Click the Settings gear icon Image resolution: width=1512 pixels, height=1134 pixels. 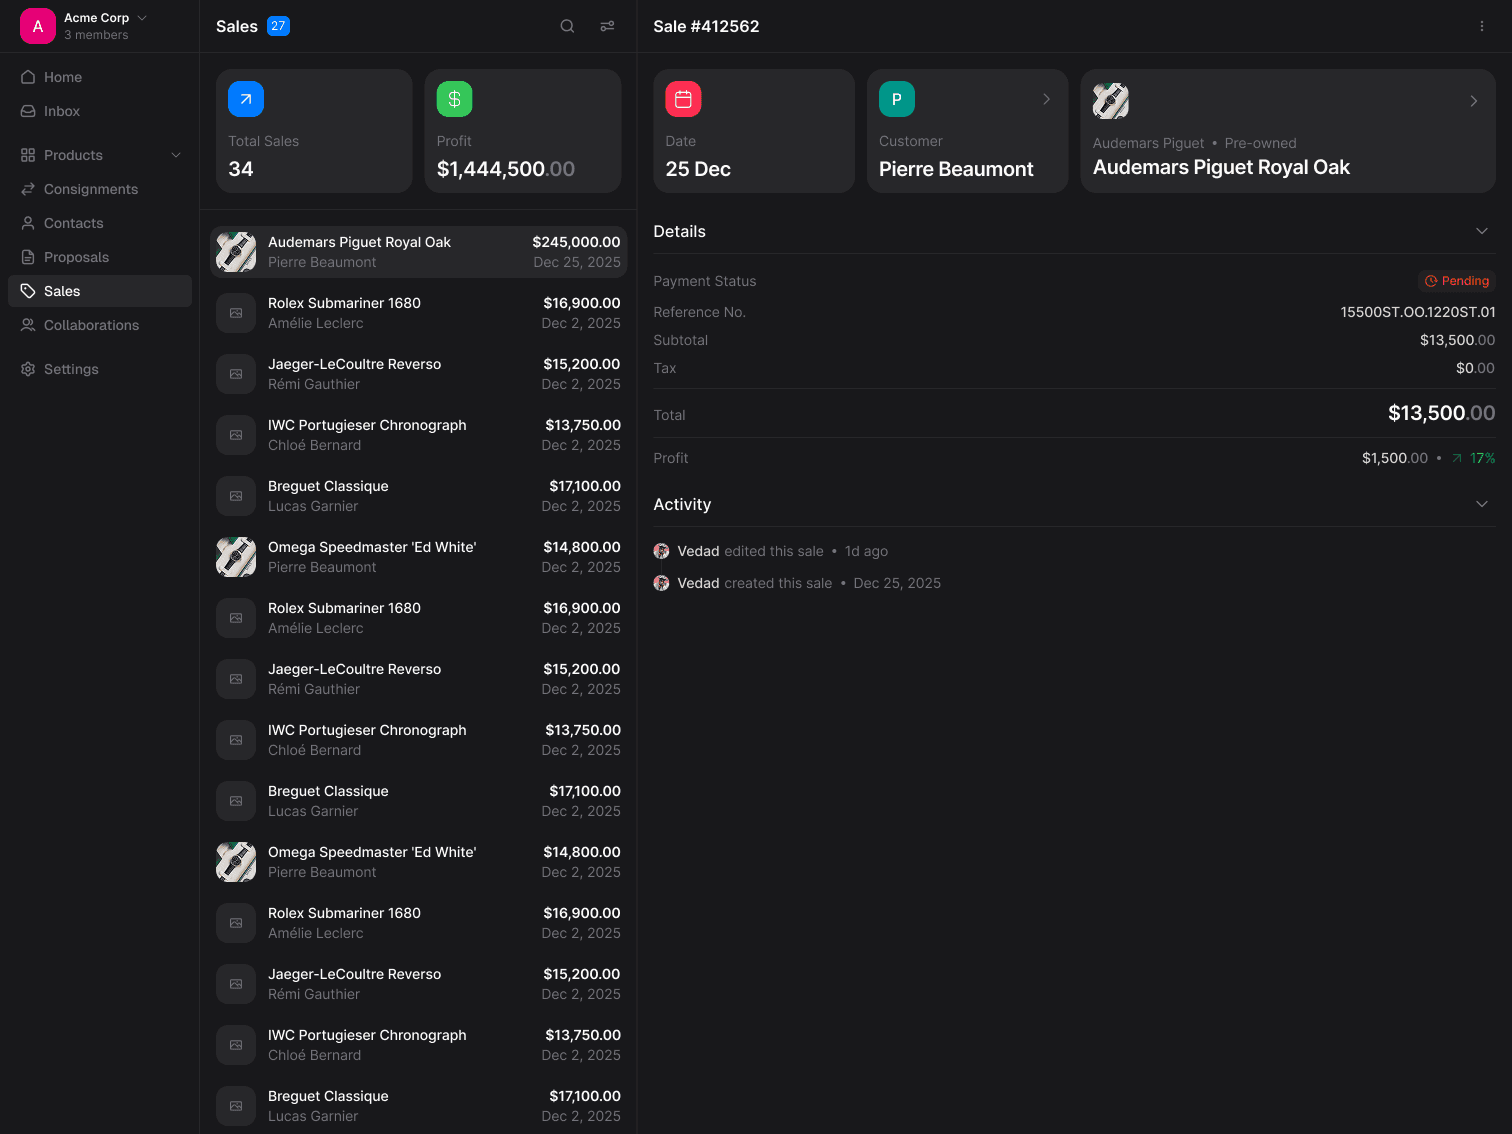point(28,369)
